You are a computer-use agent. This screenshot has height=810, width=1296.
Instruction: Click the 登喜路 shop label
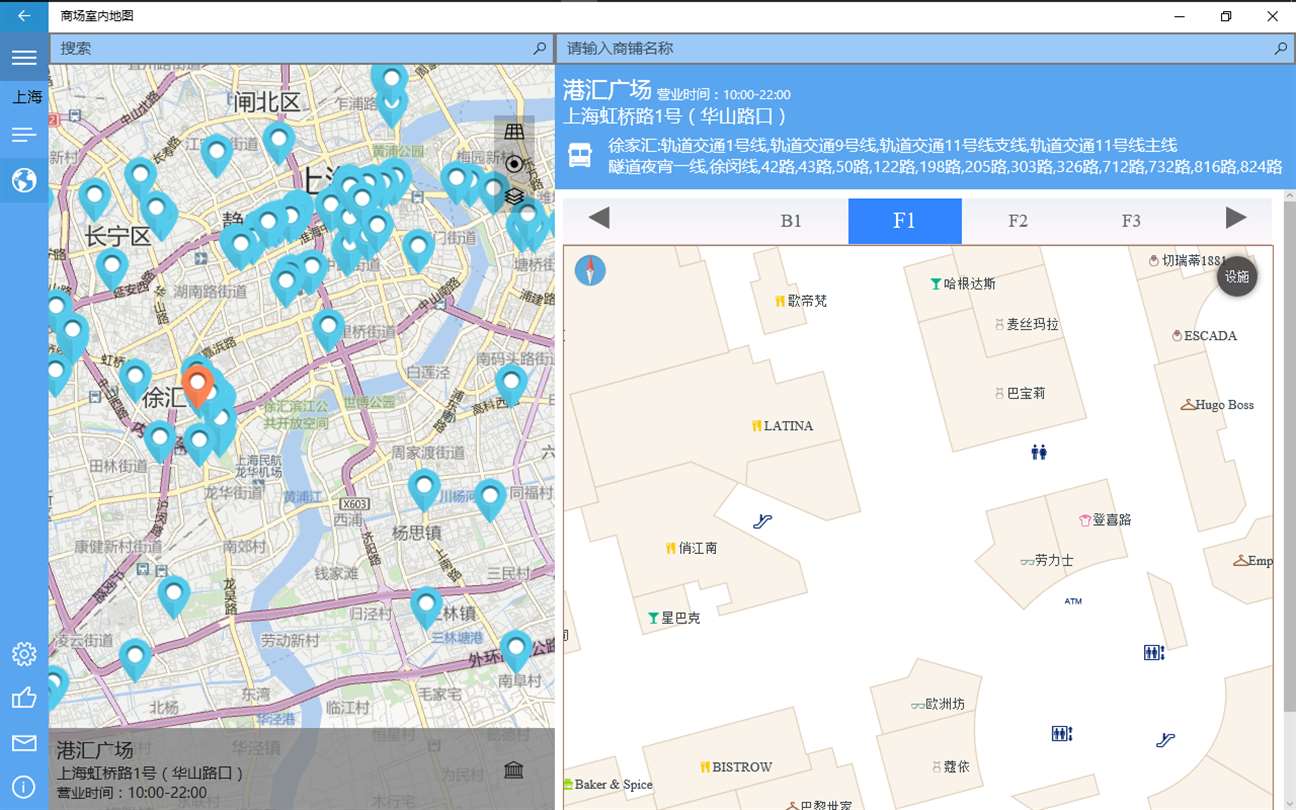coord(1105,520)
